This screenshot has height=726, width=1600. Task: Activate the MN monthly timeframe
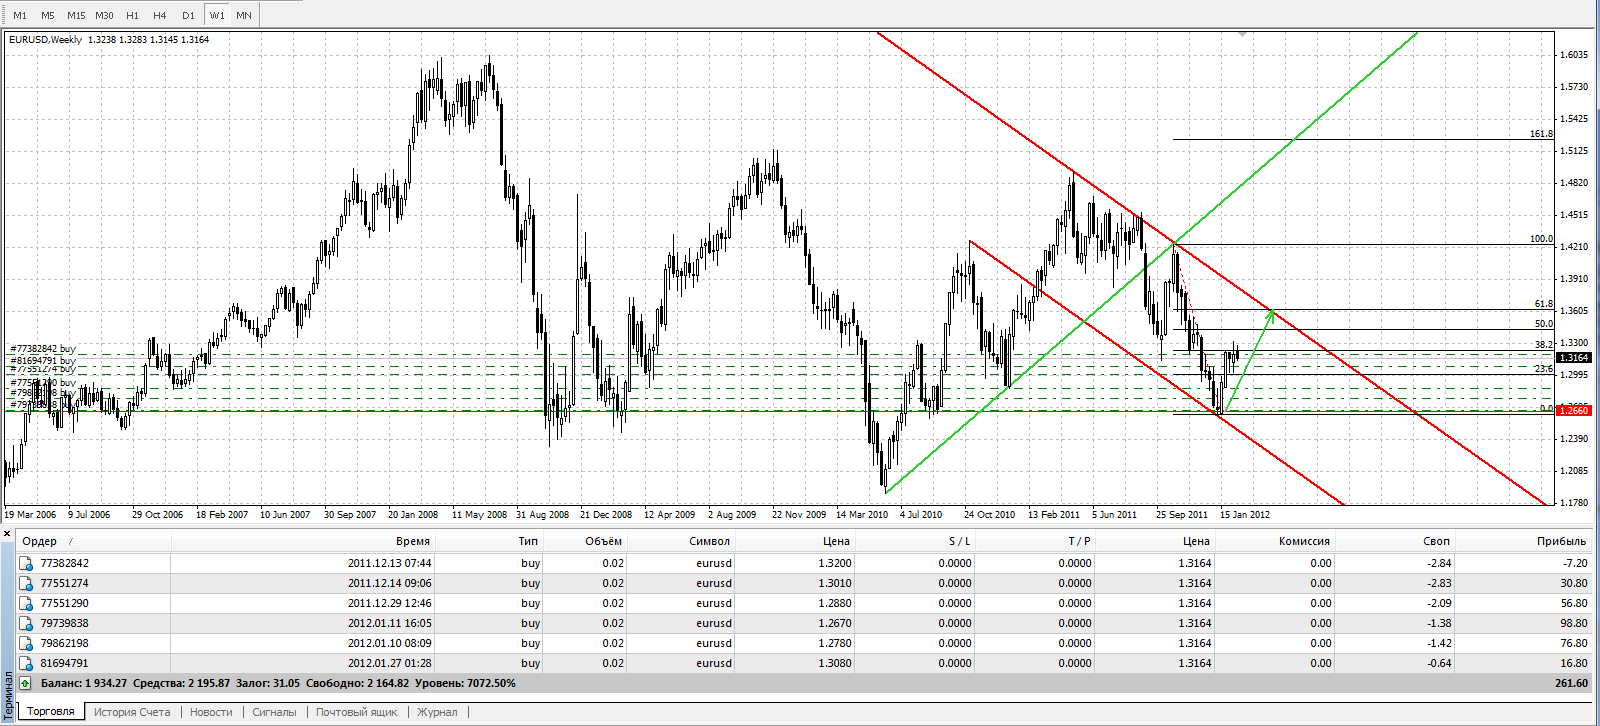[x=244, y=16]
